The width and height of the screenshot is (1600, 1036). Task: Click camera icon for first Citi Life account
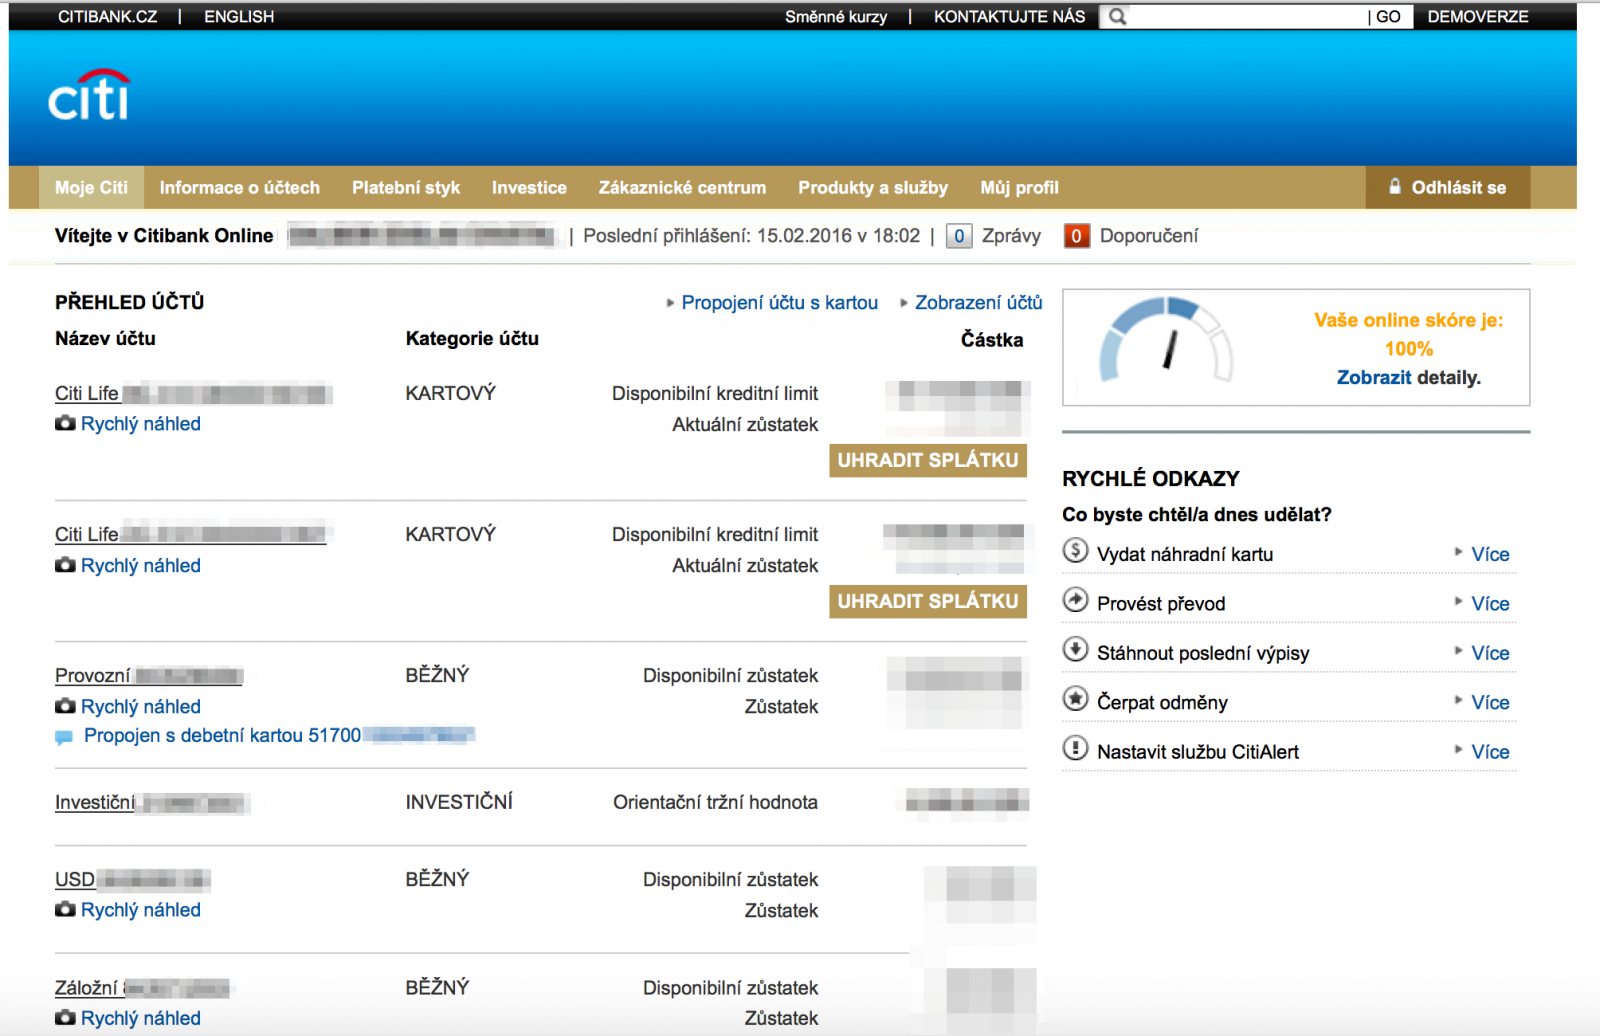[65, 423]
